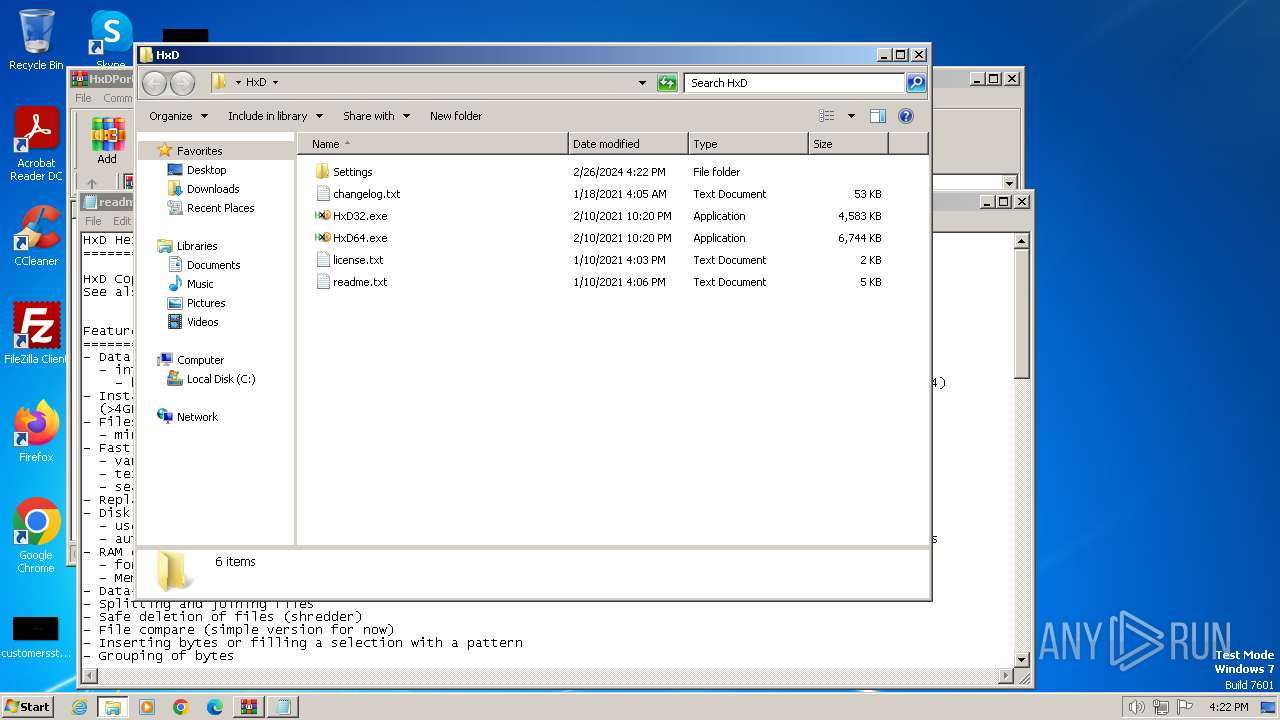Viewport: 1280px width, 720px height.
Task: Click the File Explorer taskbar button
Action: click(113, 707)
